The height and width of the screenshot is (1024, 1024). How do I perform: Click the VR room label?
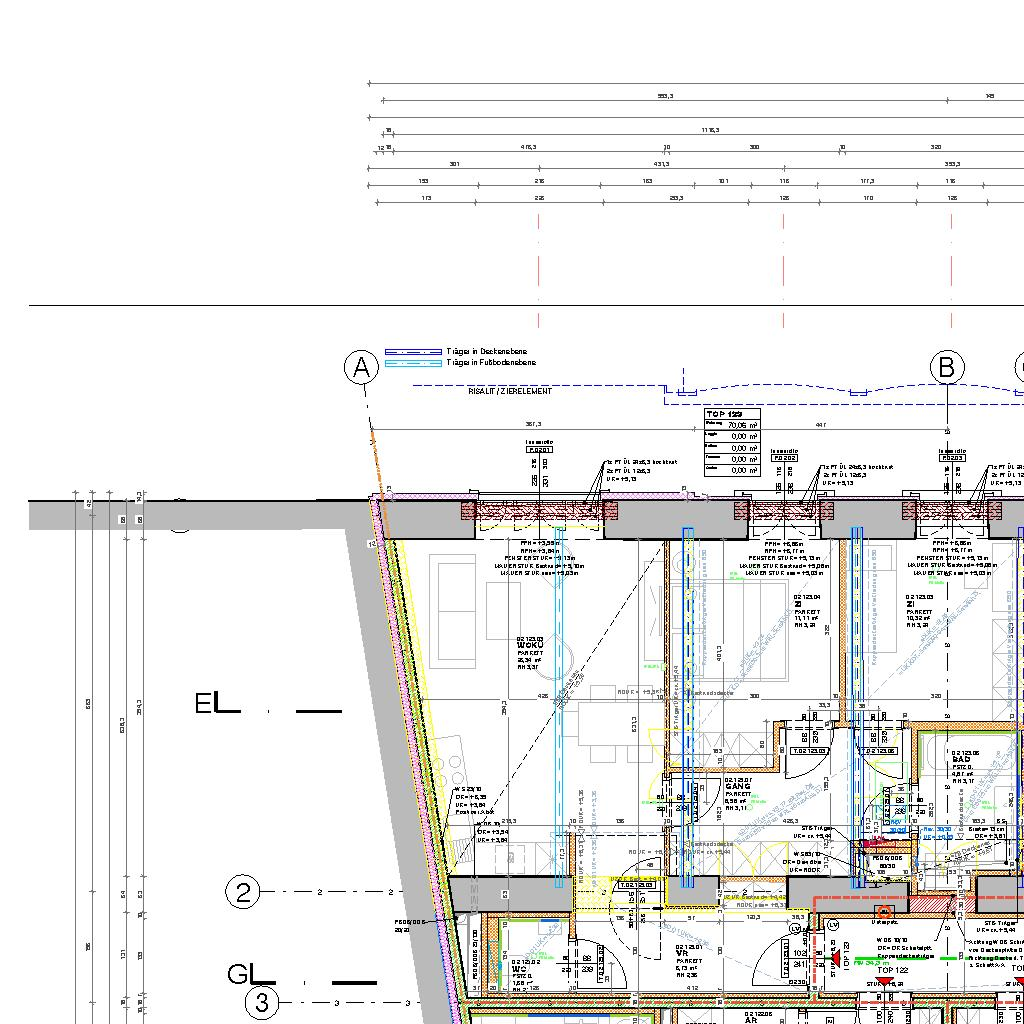[680, 953]
